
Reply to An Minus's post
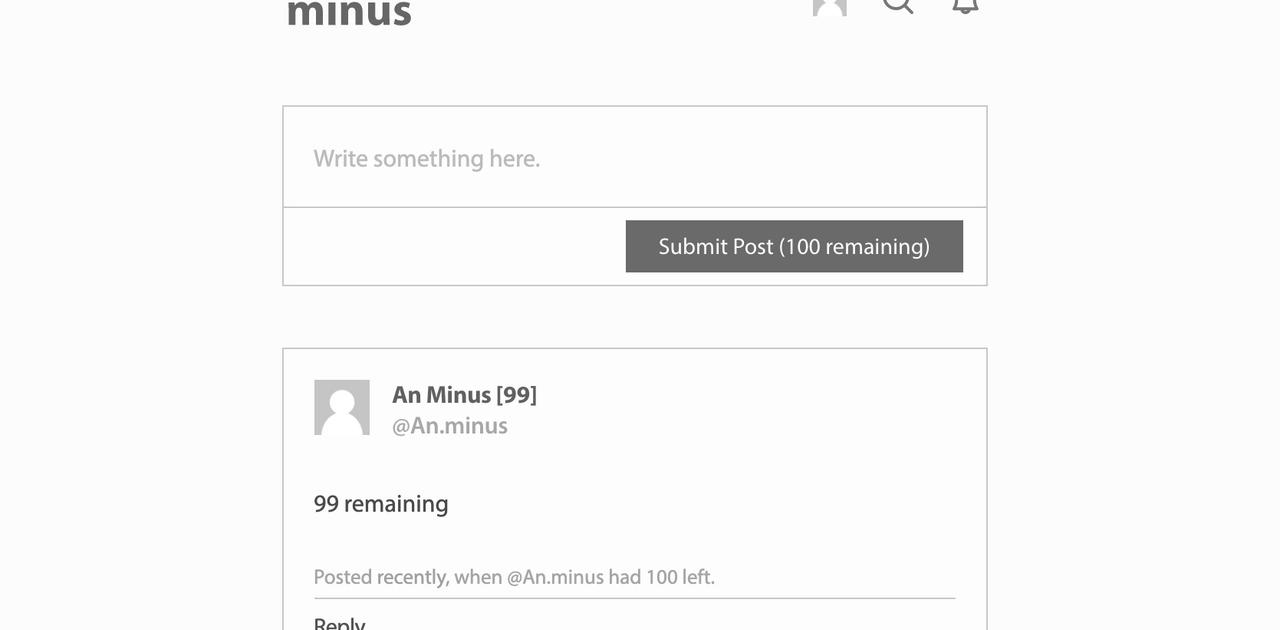[x=339, y=624]
